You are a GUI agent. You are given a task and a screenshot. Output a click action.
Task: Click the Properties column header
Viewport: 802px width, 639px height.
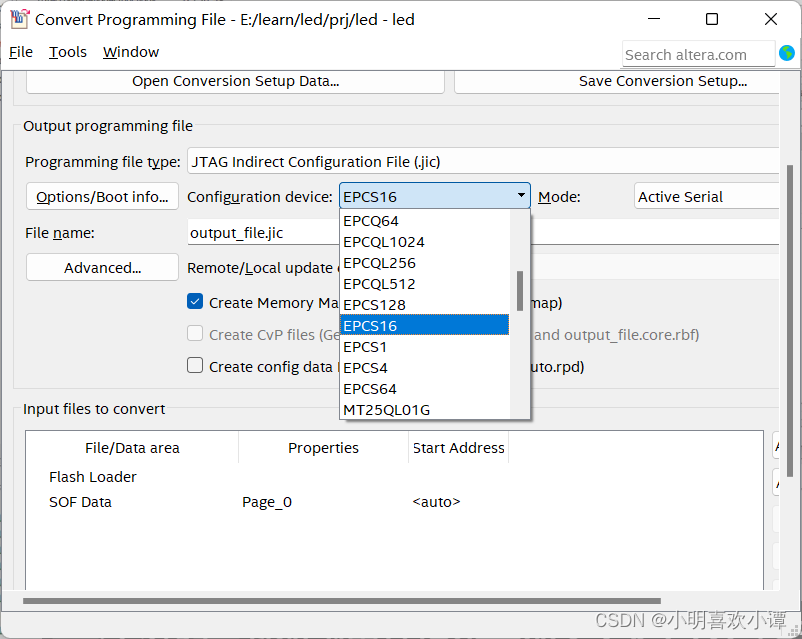(323, 448)
